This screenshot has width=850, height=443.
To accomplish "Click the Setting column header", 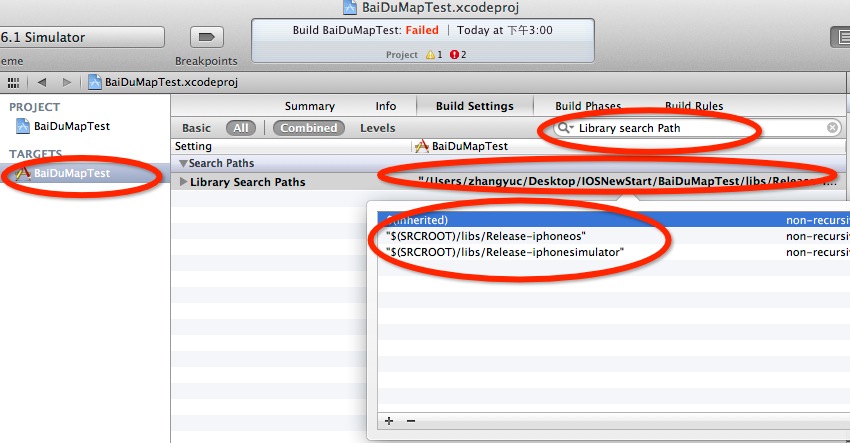I will click(x=193, y=146).
